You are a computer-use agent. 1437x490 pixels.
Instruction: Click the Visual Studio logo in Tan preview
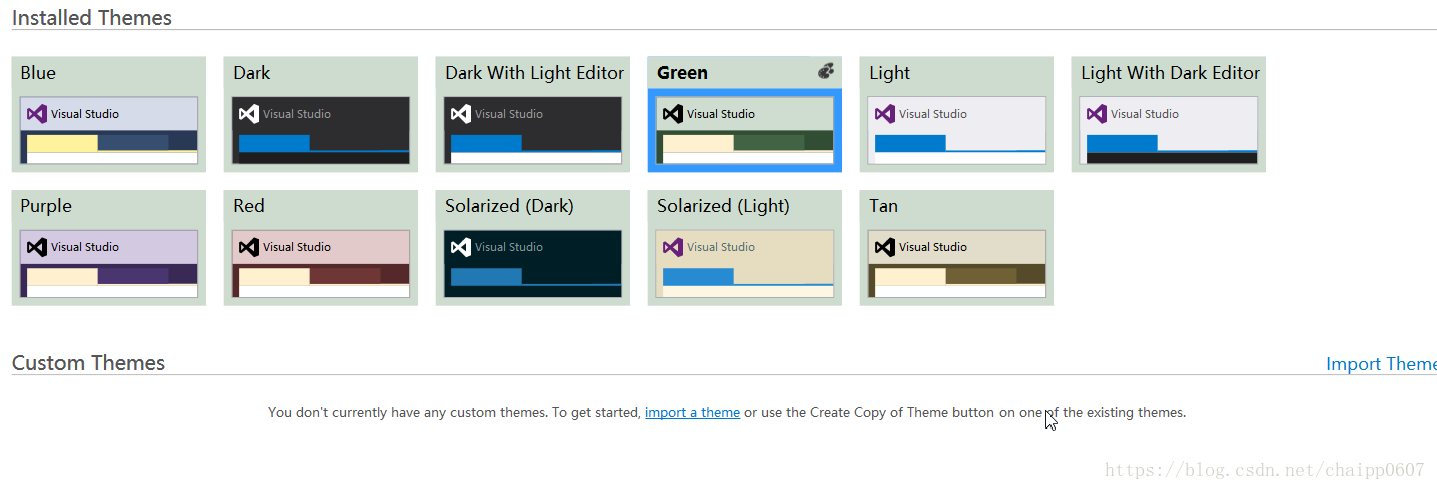point(885,247)
